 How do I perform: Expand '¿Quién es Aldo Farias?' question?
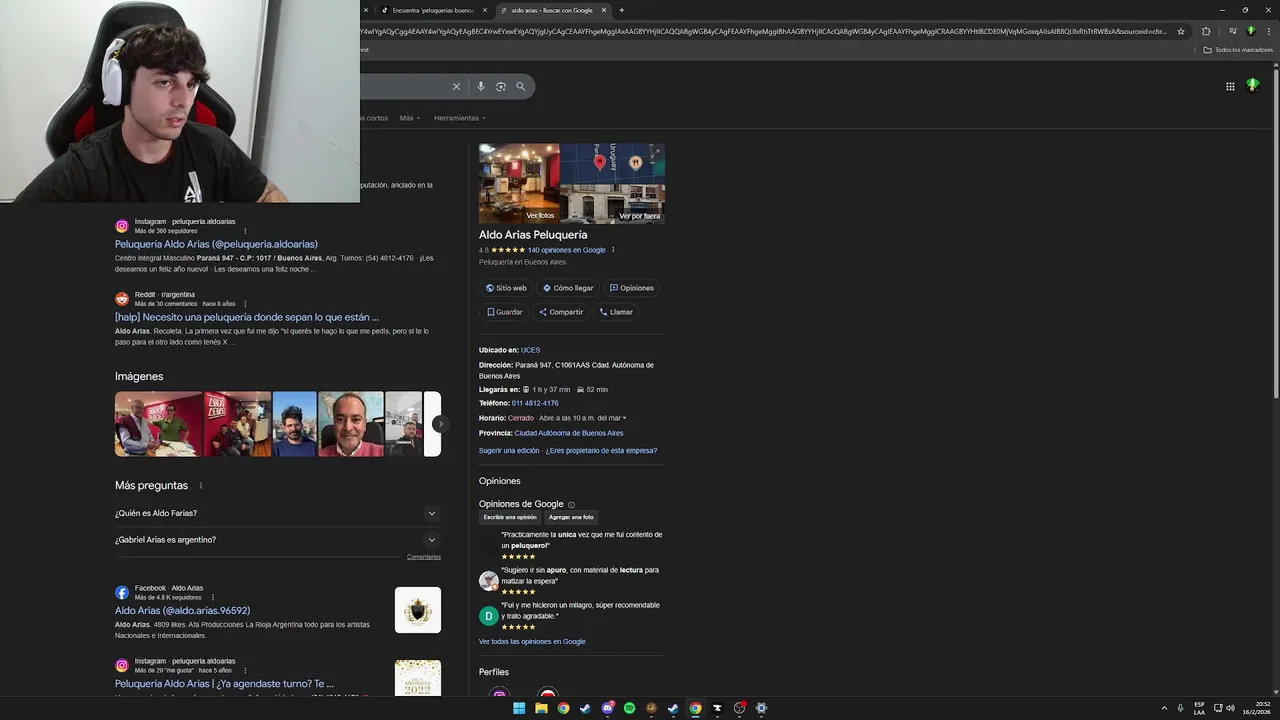tap(277, 513)
